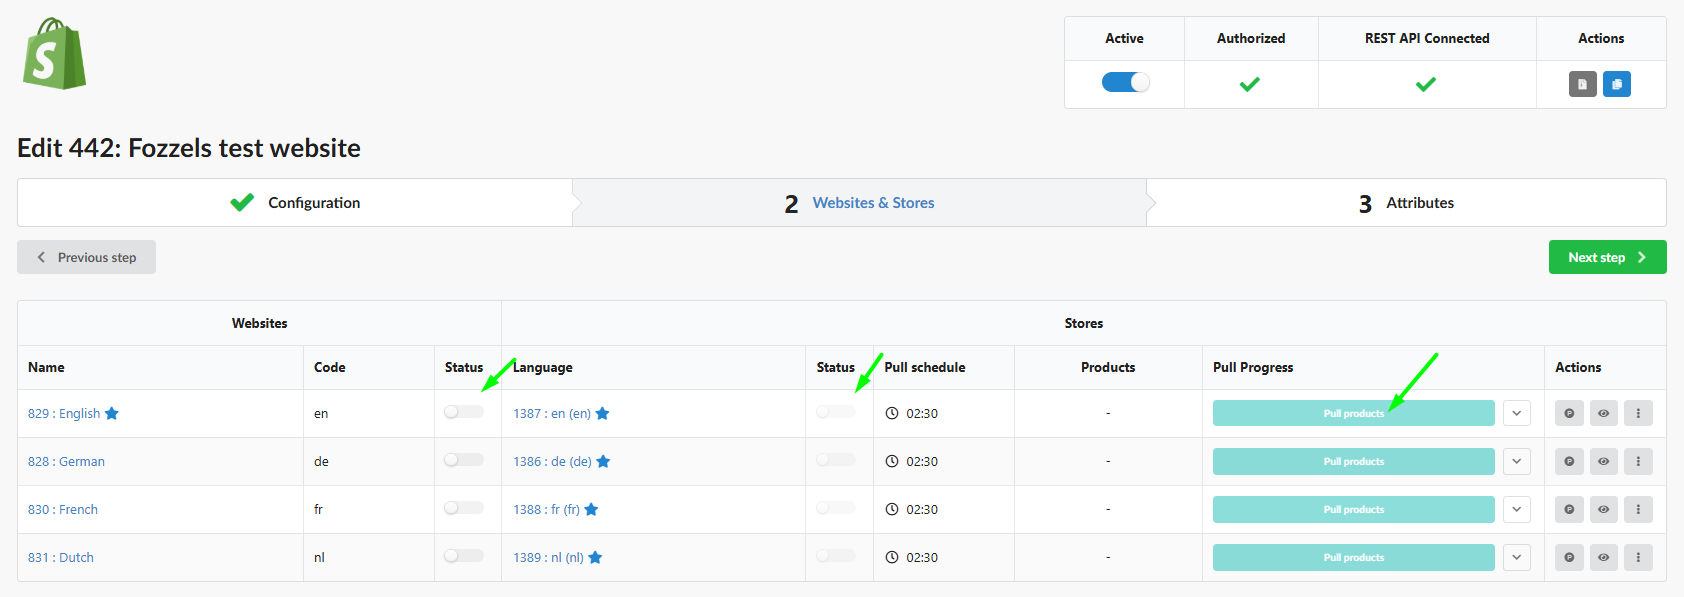Open store link 1389 : nl (nl)
The height and width of the screenshot is (597, 1684).
pyautogui.click(x=548, y=557)
